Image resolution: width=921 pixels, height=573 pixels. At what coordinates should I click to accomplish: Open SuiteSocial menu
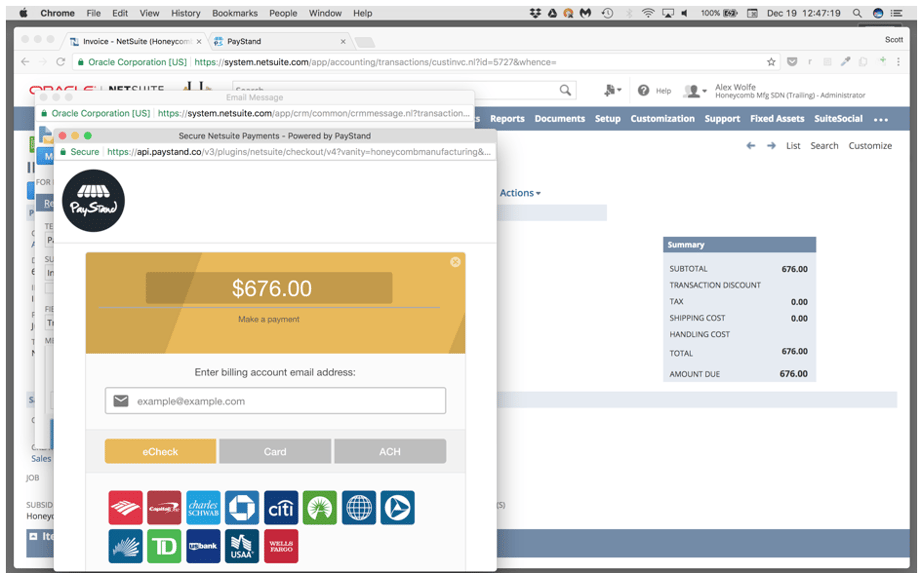(x=838, y=119)
